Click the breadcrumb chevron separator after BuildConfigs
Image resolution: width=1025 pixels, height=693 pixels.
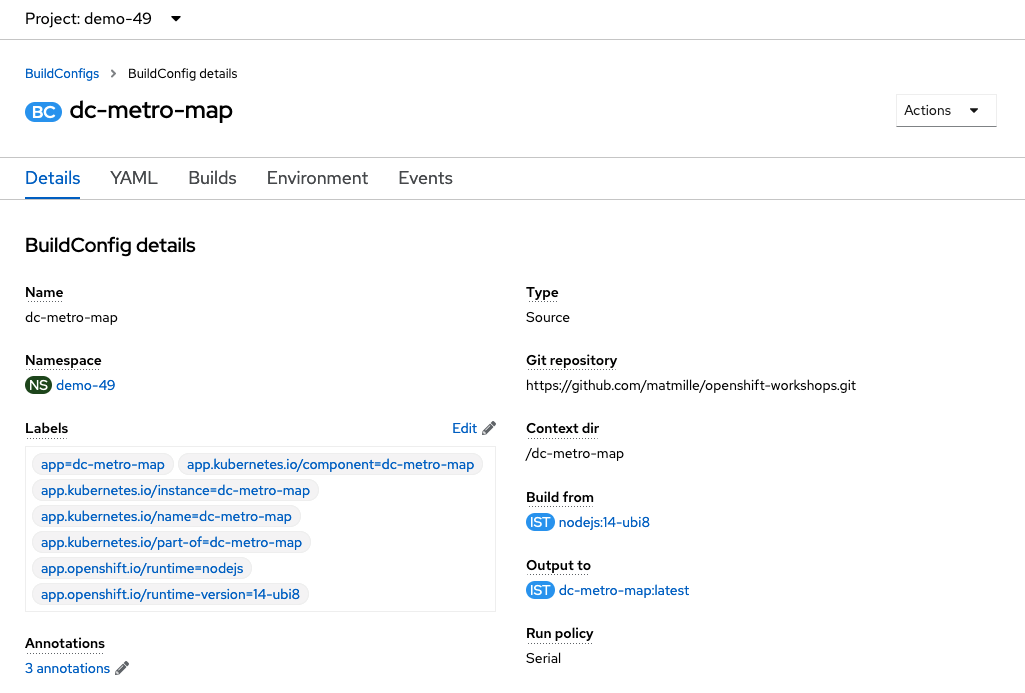[x=113, y=73]
